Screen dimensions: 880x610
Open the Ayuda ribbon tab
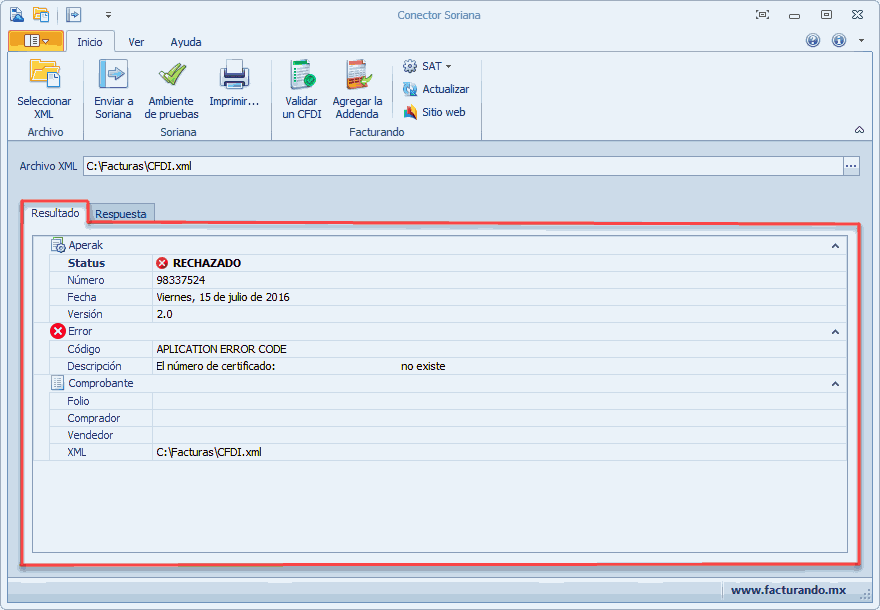185,42
